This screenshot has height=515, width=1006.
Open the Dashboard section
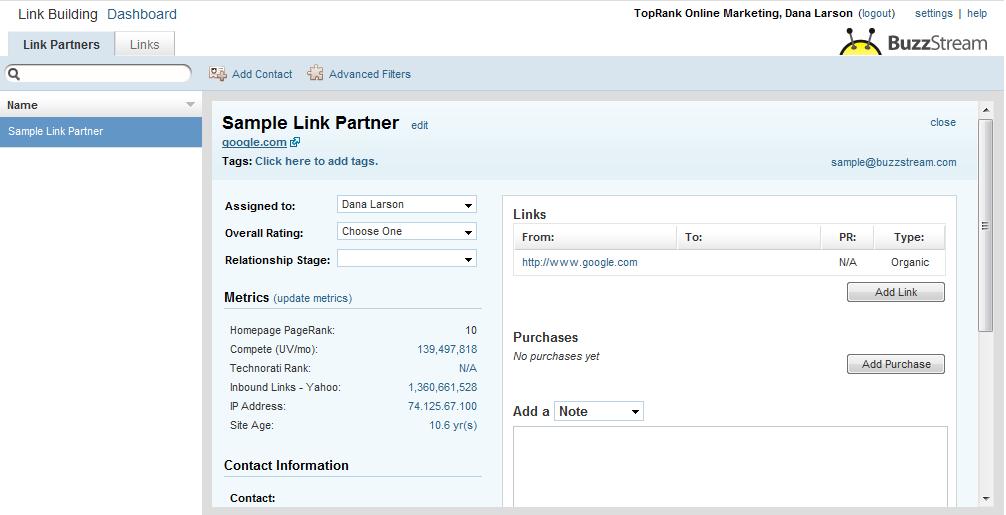[142, 14]
